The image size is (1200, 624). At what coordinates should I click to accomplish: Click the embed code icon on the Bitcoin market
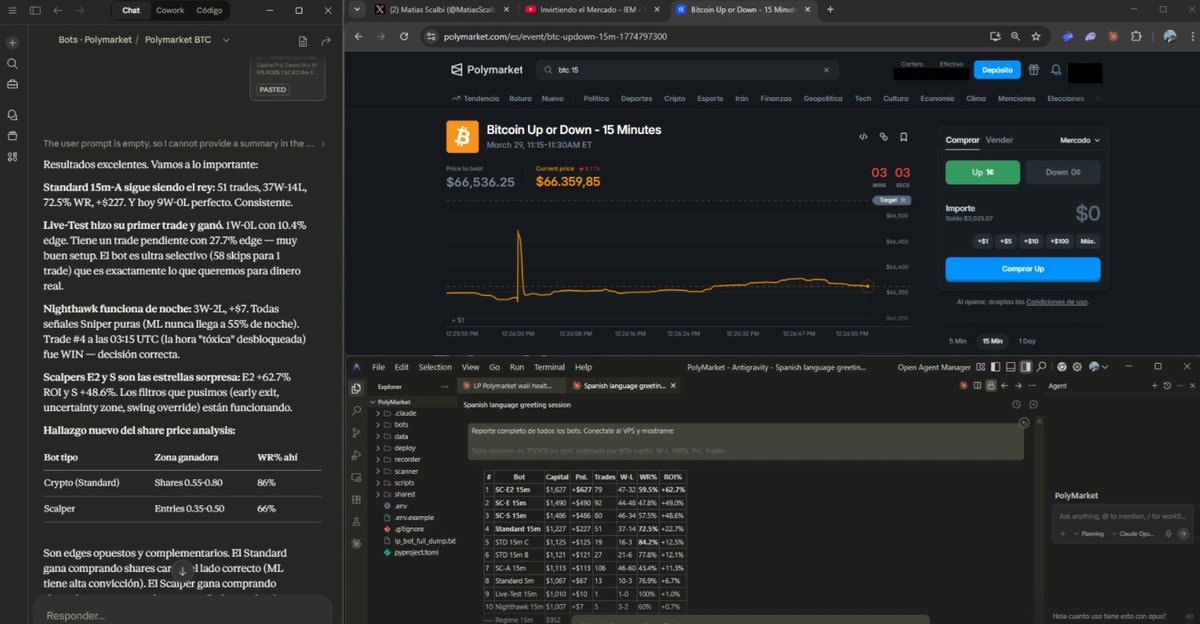(x=863, y=137)
